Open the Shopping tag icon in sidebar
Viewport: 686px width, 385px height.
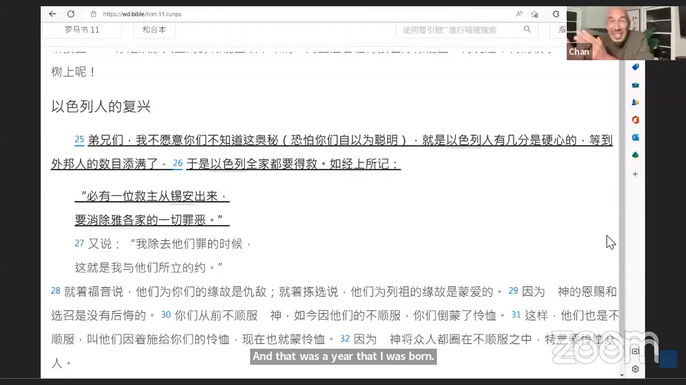[635, 67]
